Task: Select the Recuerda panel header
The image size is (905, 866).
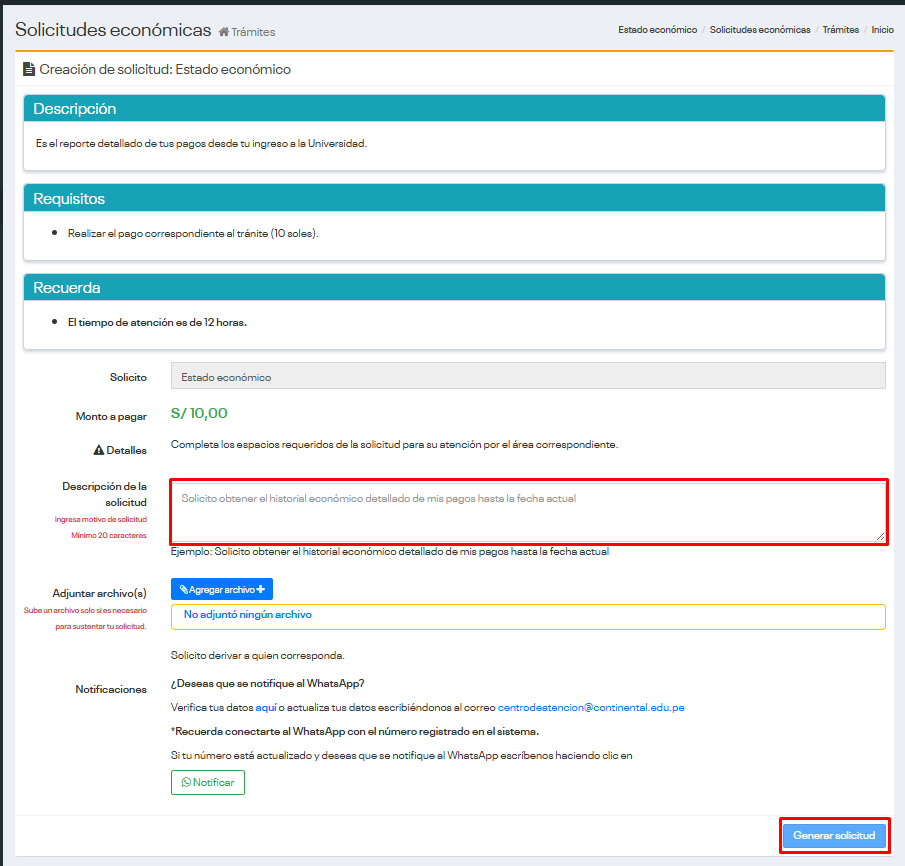Action: click(x=454, y=288)
